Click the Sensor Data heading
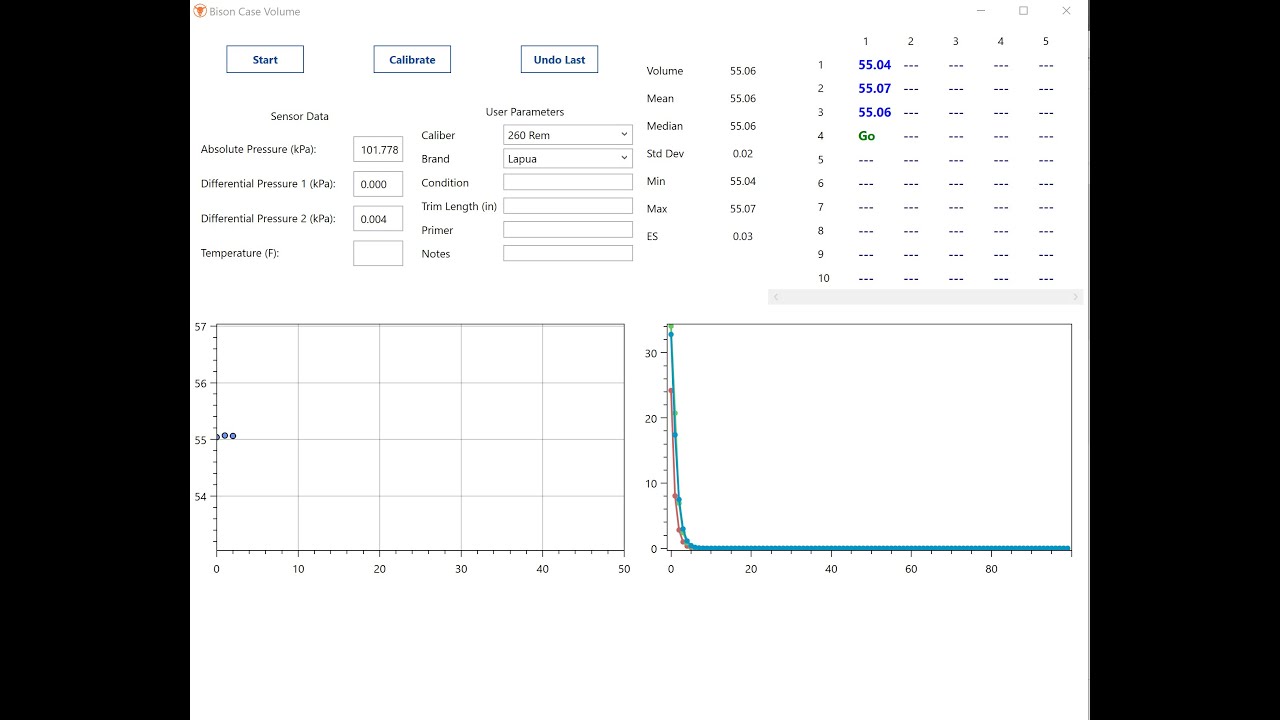 [299, 116]
